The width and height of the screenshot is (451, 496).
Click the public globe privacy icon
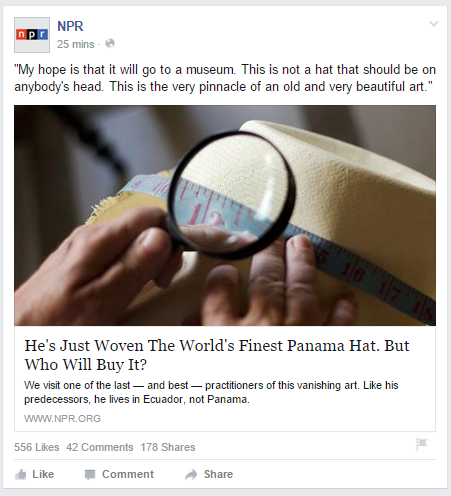click(x=110, y=44)
